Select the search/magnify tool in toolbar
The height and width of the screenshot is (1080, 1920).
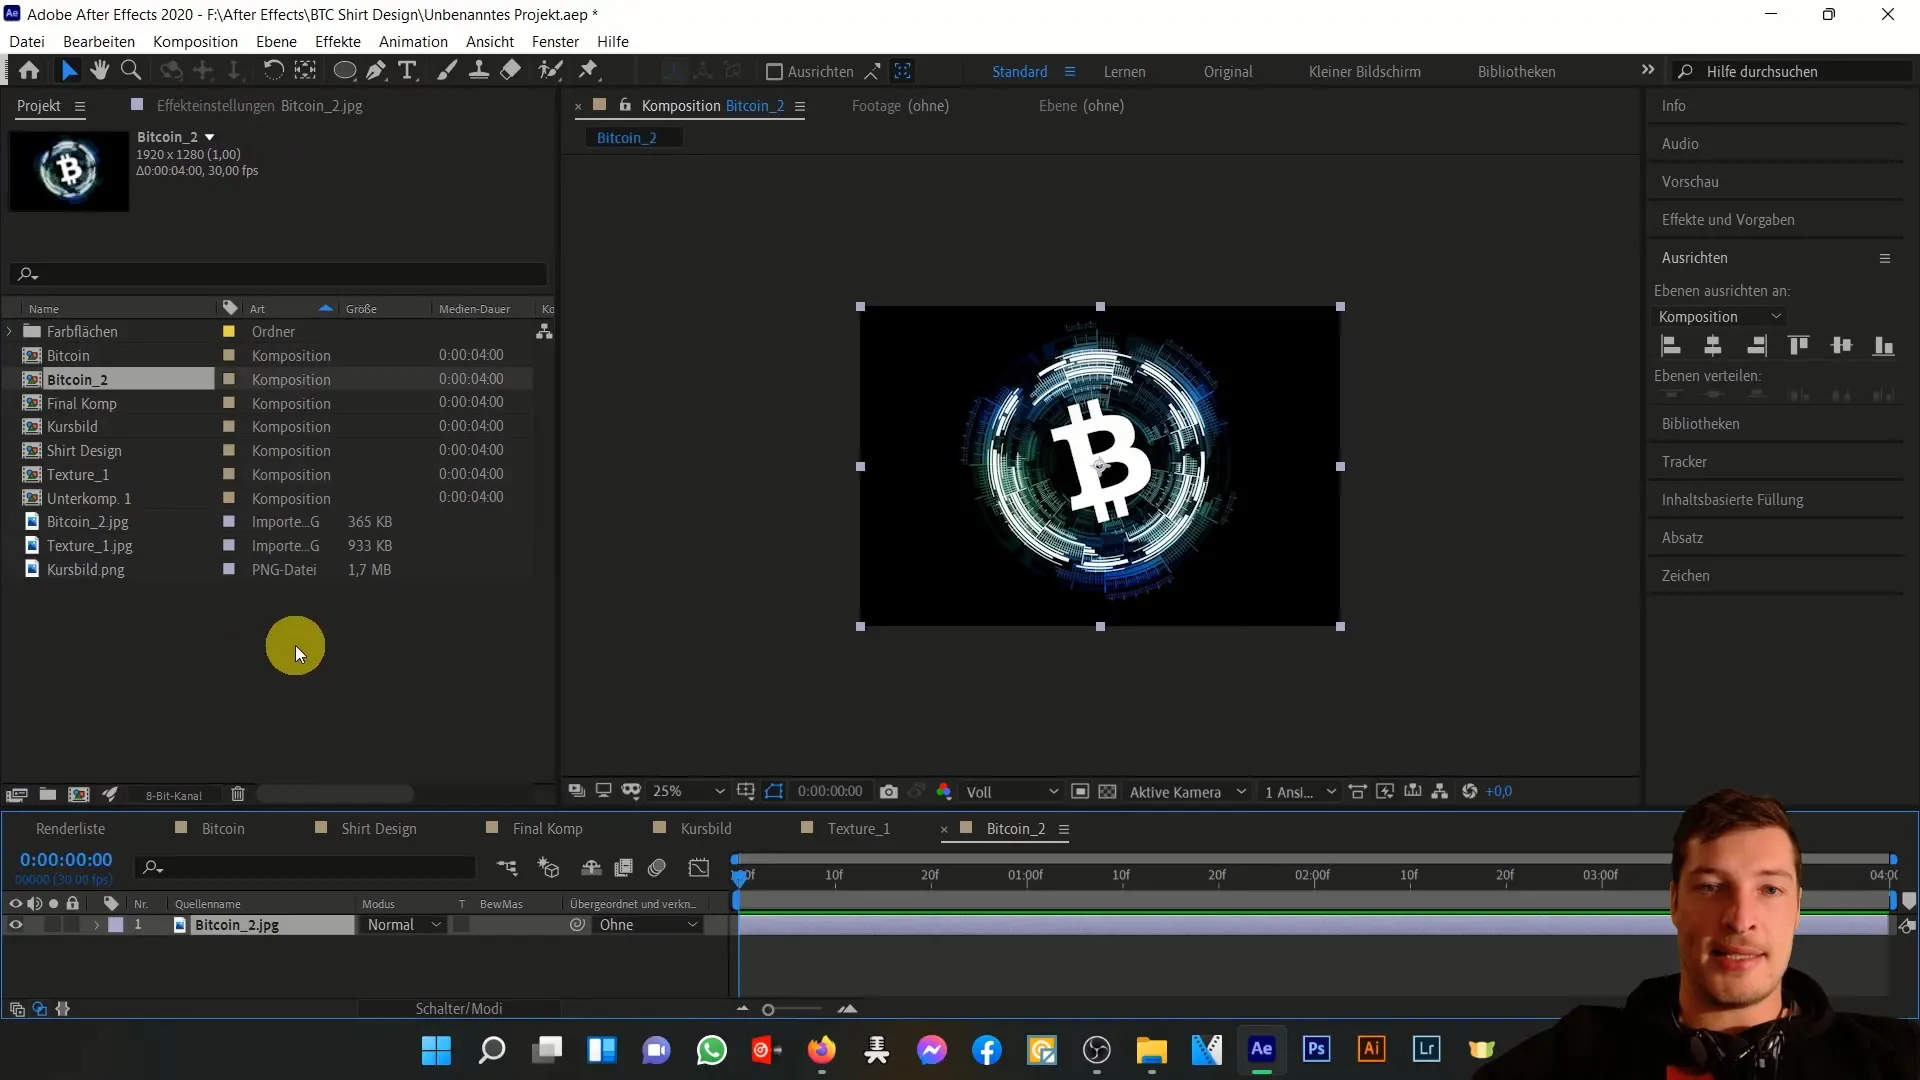[x=131, y=71]
